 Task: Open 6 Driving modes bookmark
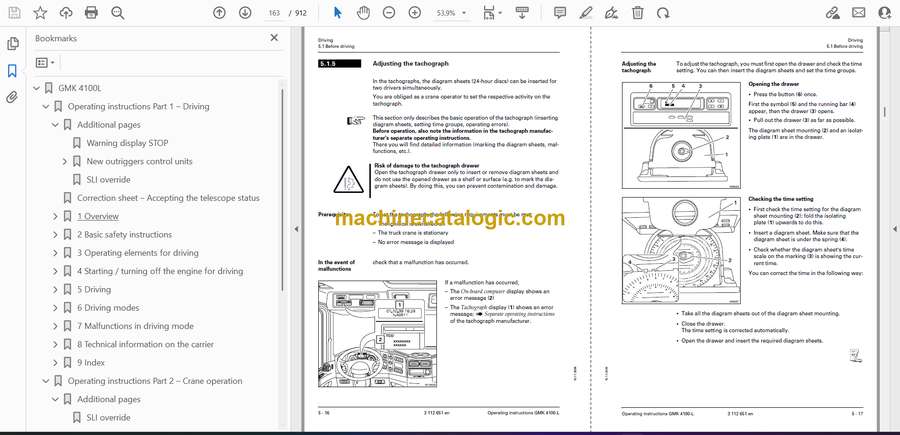coord(108,308)
